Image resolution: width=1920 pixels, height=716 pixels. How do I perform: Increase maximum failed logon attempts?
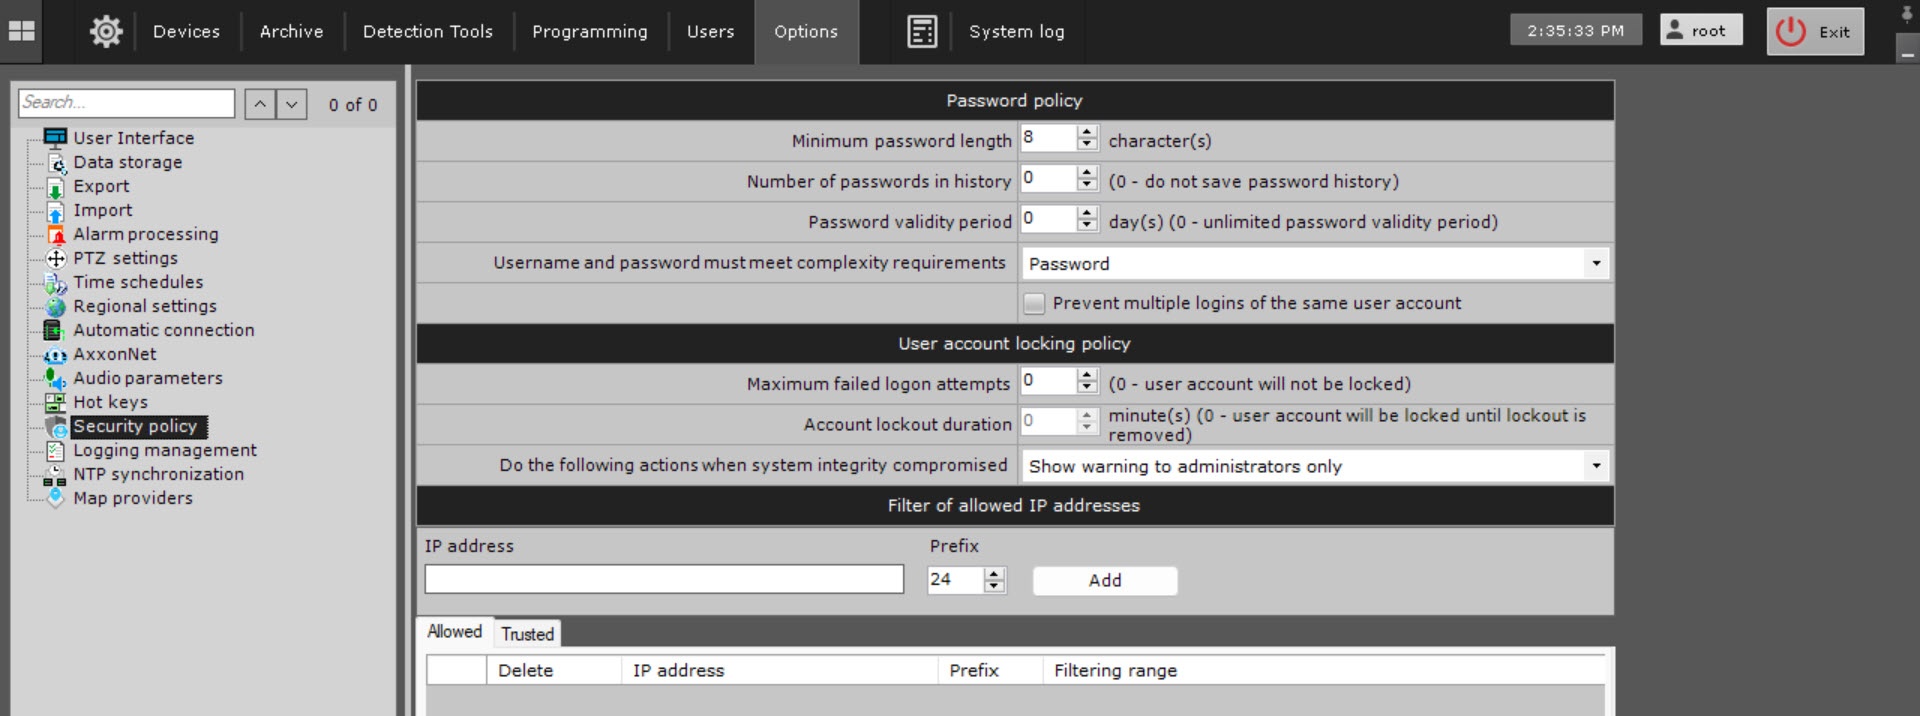(x=1087, y=375)
